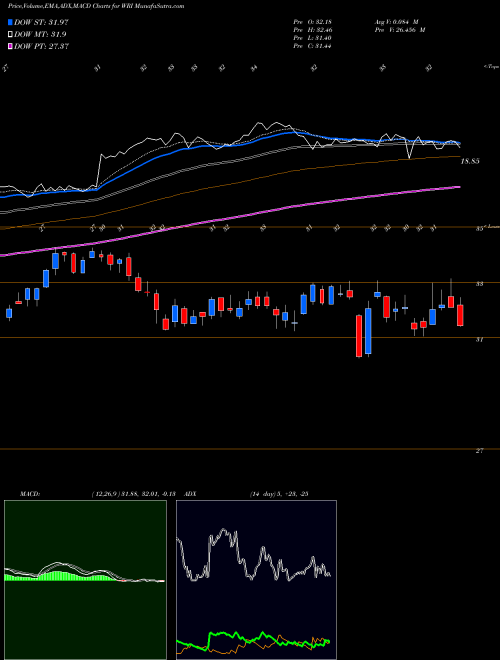Click the blue DOW ST legend swatch

pos(11,22)
